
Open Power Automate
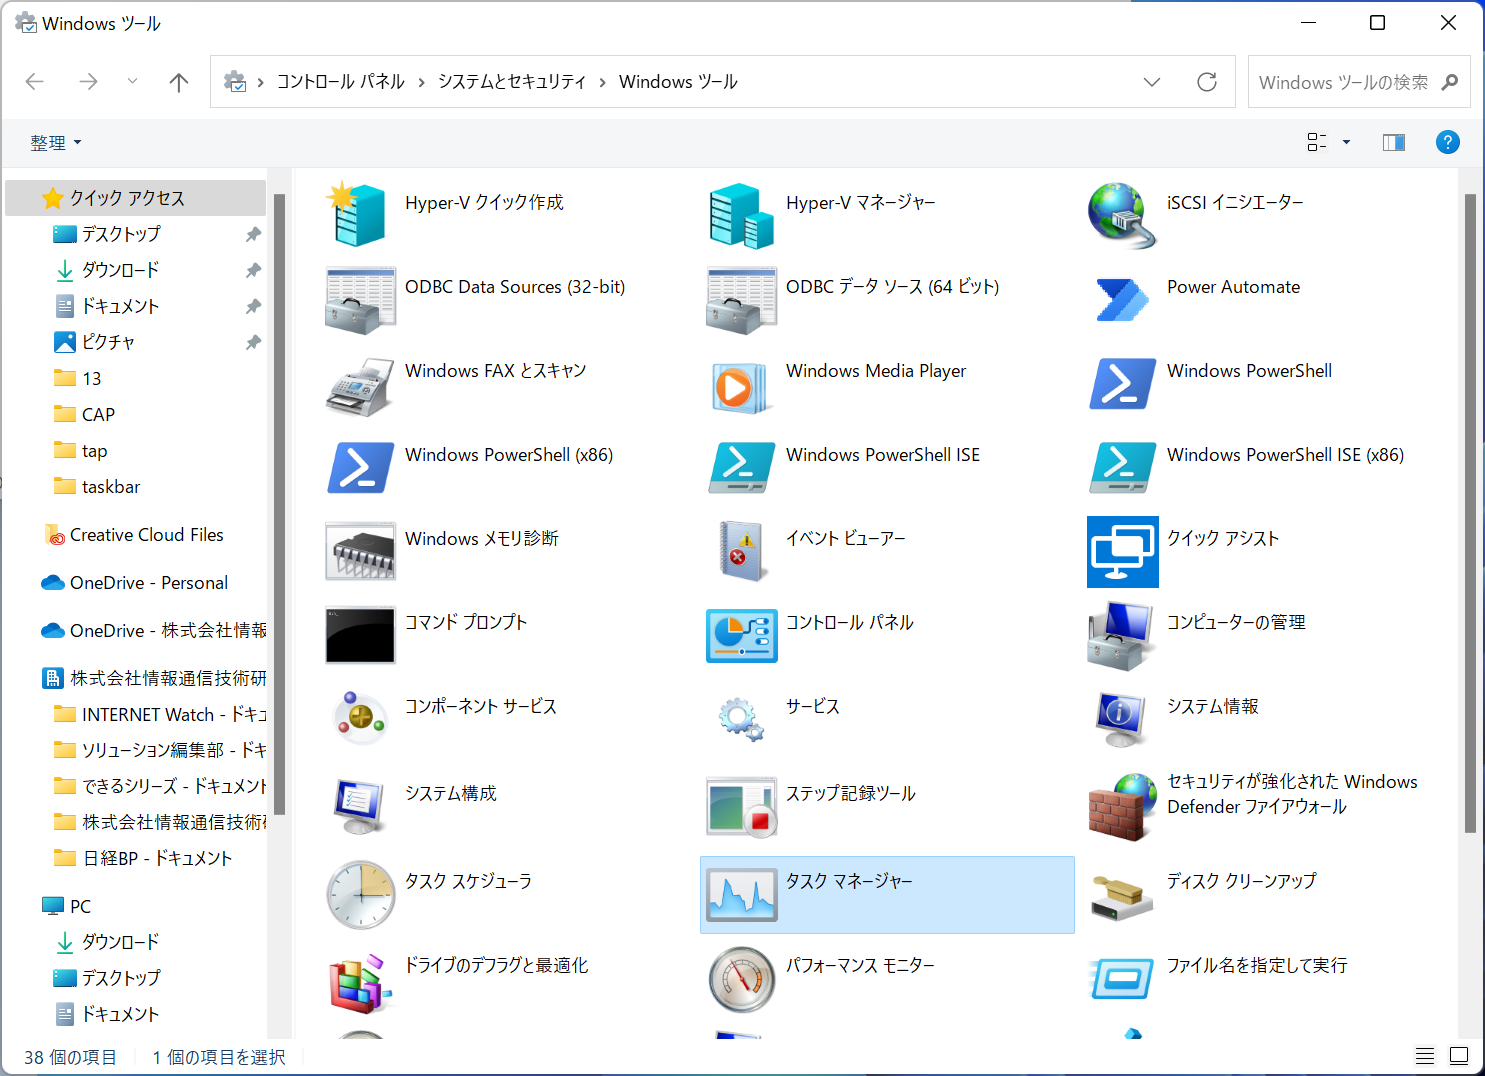pyautogui.click(x=1233, y=287)
